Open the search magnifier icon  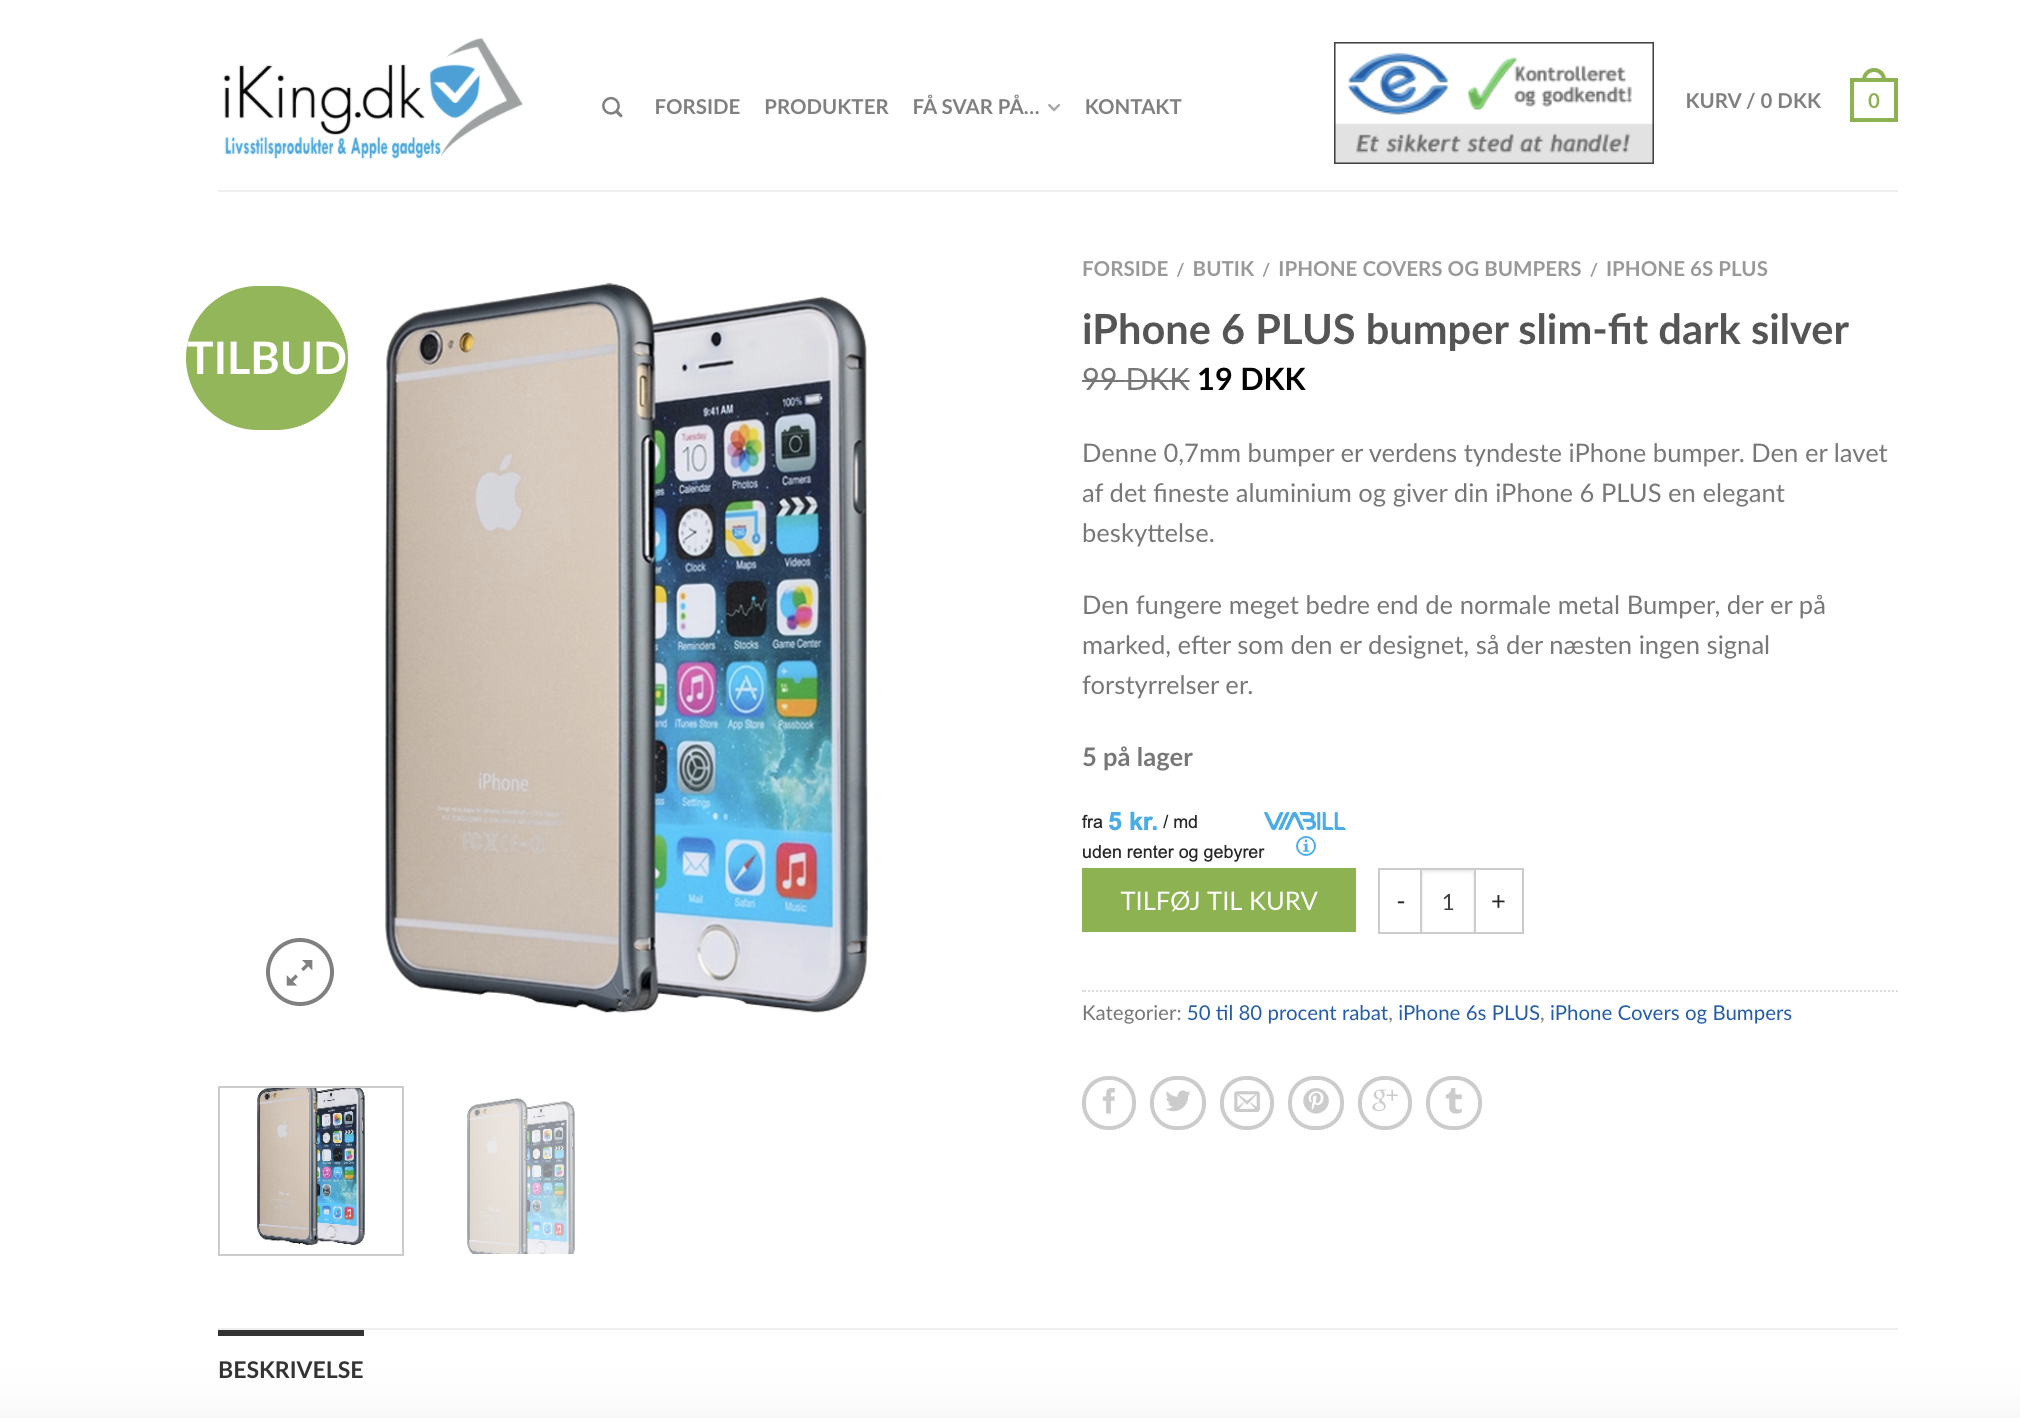point(612,107)
